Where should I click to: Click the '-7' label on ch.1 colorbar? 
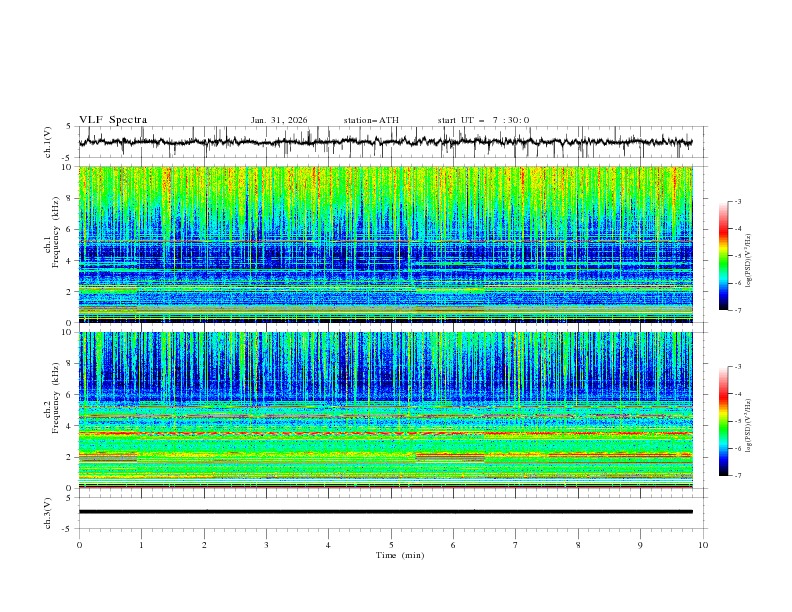[737, 310]
